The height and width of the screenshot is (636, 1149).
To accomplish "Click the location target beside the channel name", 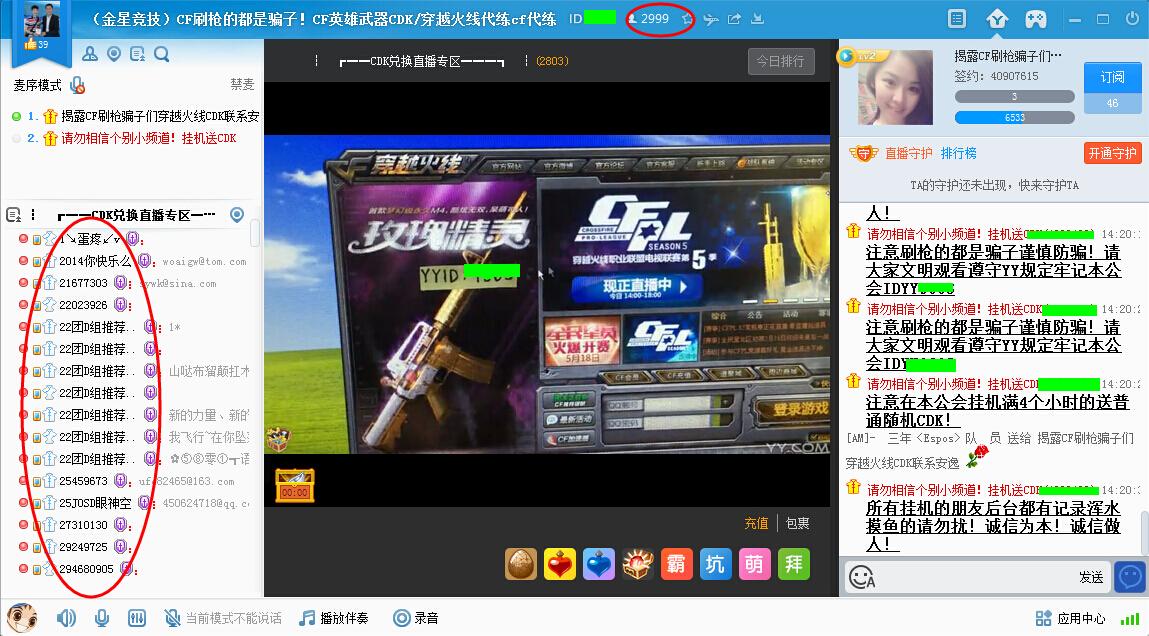I will click(237, 214).
